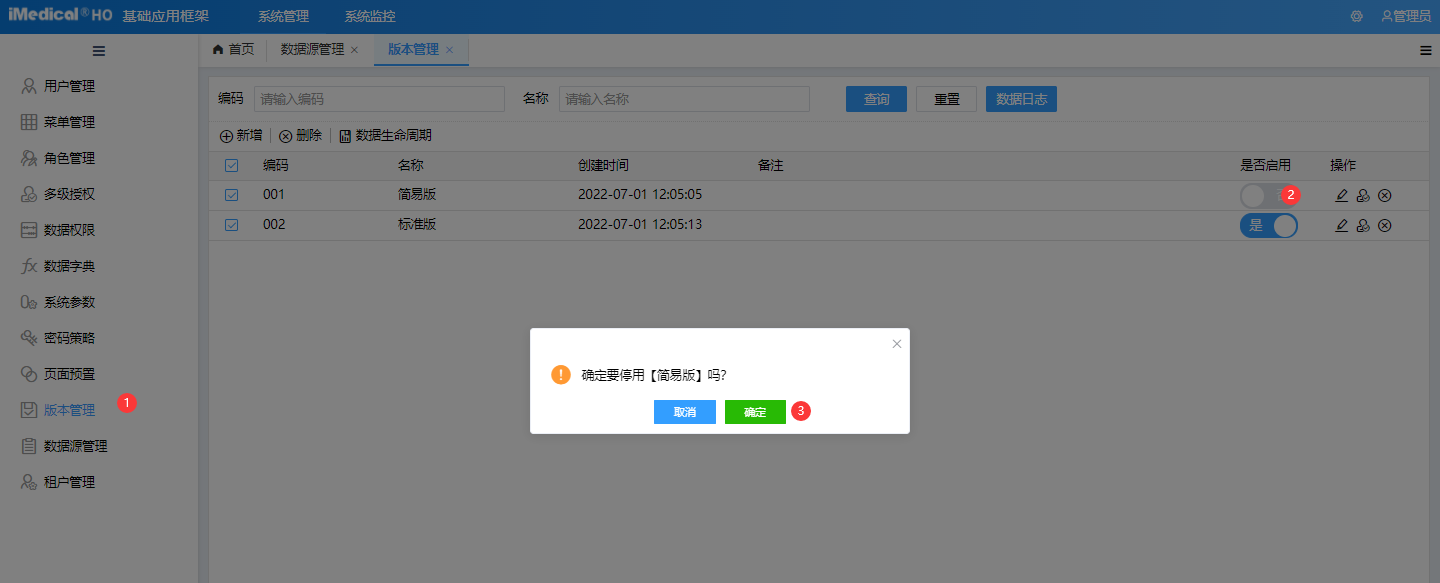Image resolution: width=1440 pixels, height=583 pixels.
Task: Click the delete icon in 简易版 row
Action: coord(1385,195)
